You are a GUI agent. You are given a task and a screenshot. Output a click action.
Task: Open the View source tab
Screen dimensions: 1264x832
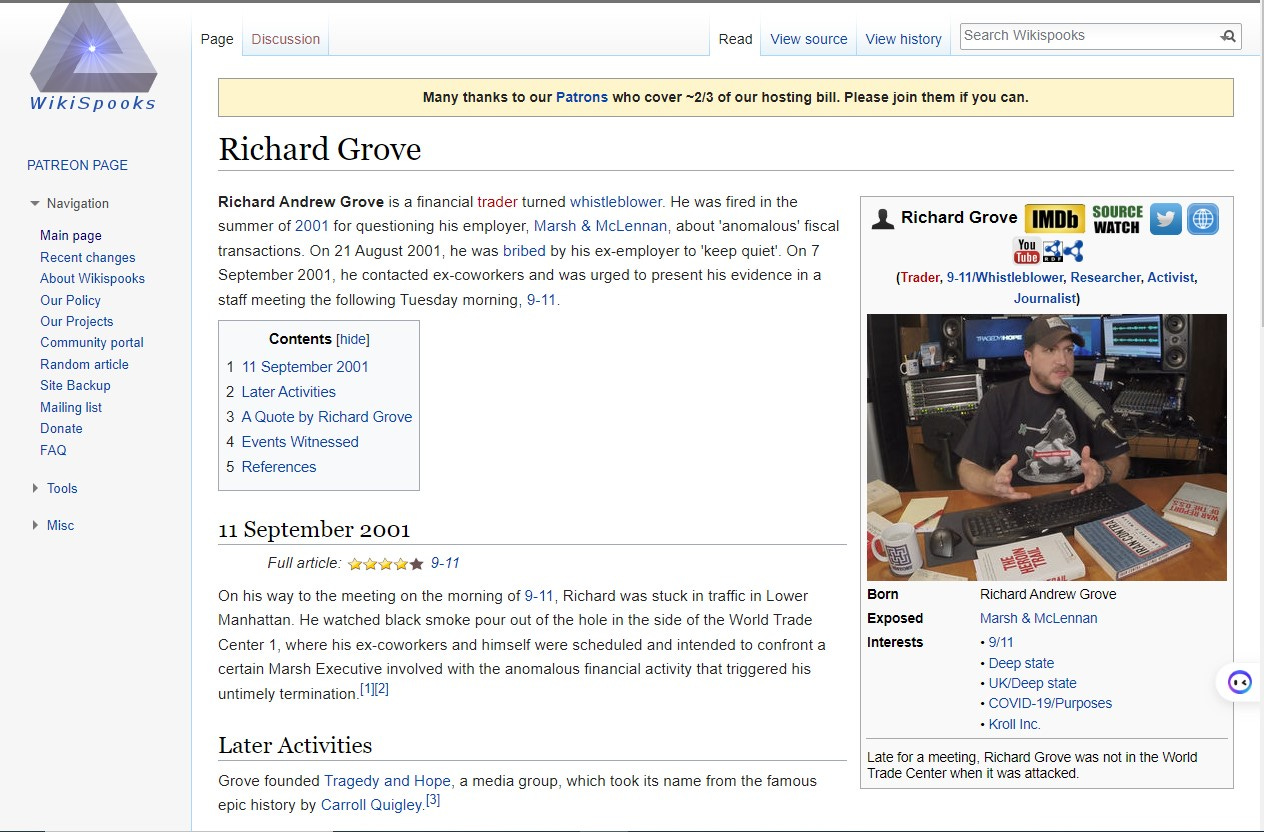pos(809,39)
